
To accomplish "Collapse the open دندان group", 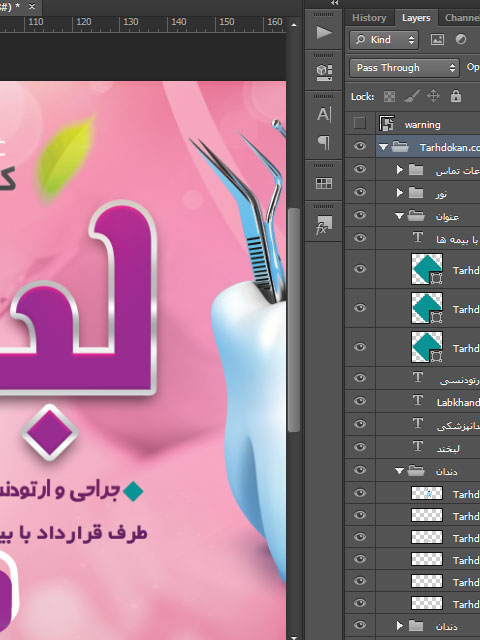I will 399,471.
